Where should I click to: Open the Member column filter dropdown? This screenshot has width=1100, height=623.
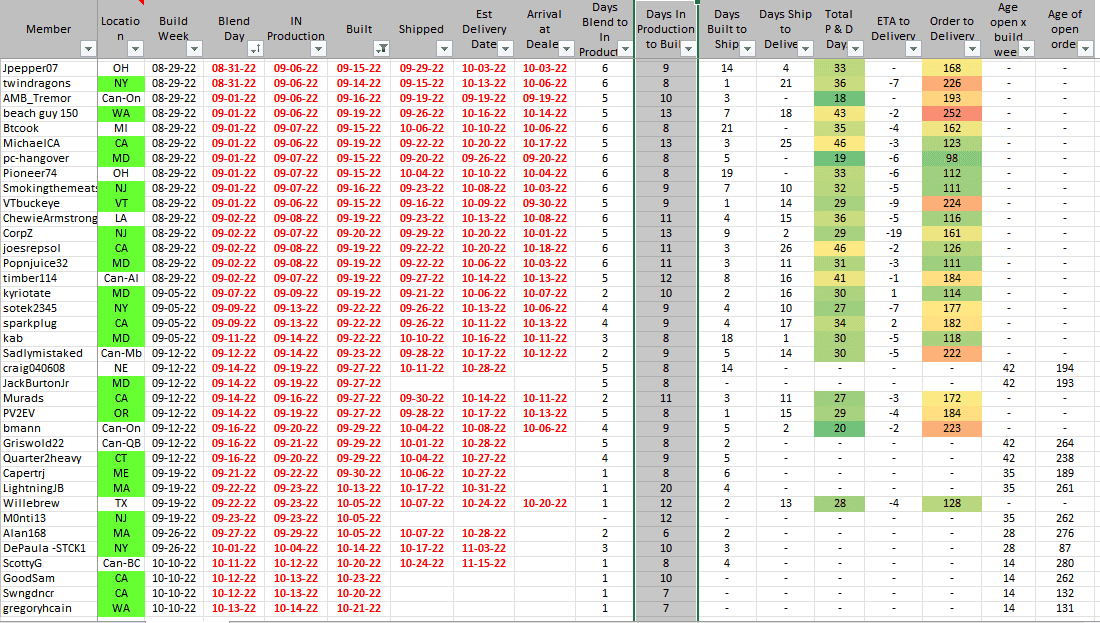coord(87,49)
